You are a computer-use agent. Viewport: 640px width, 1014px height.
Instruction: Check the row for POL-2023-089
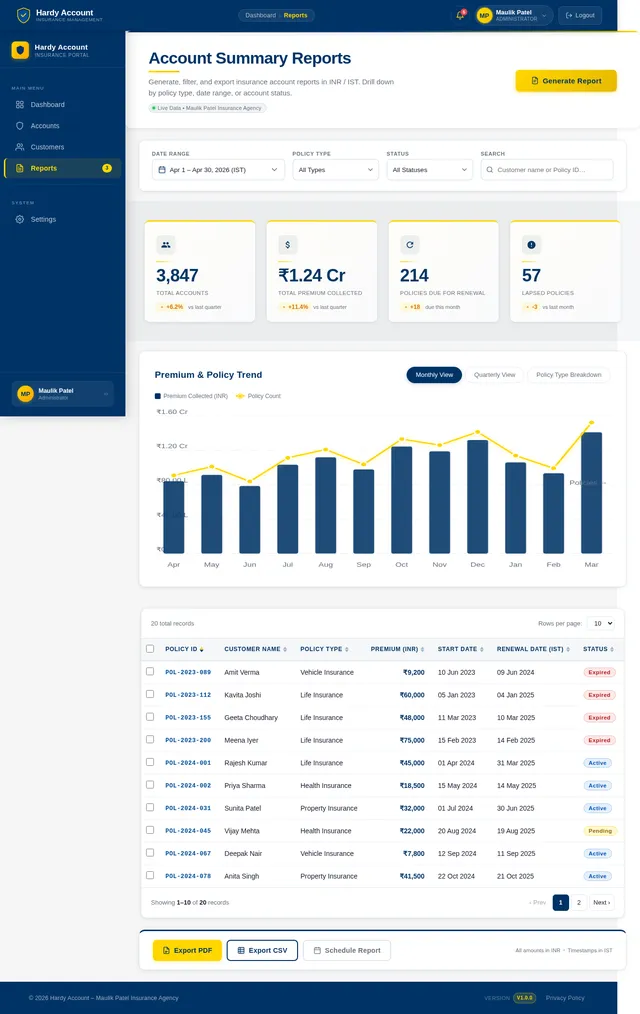point(150,672)
